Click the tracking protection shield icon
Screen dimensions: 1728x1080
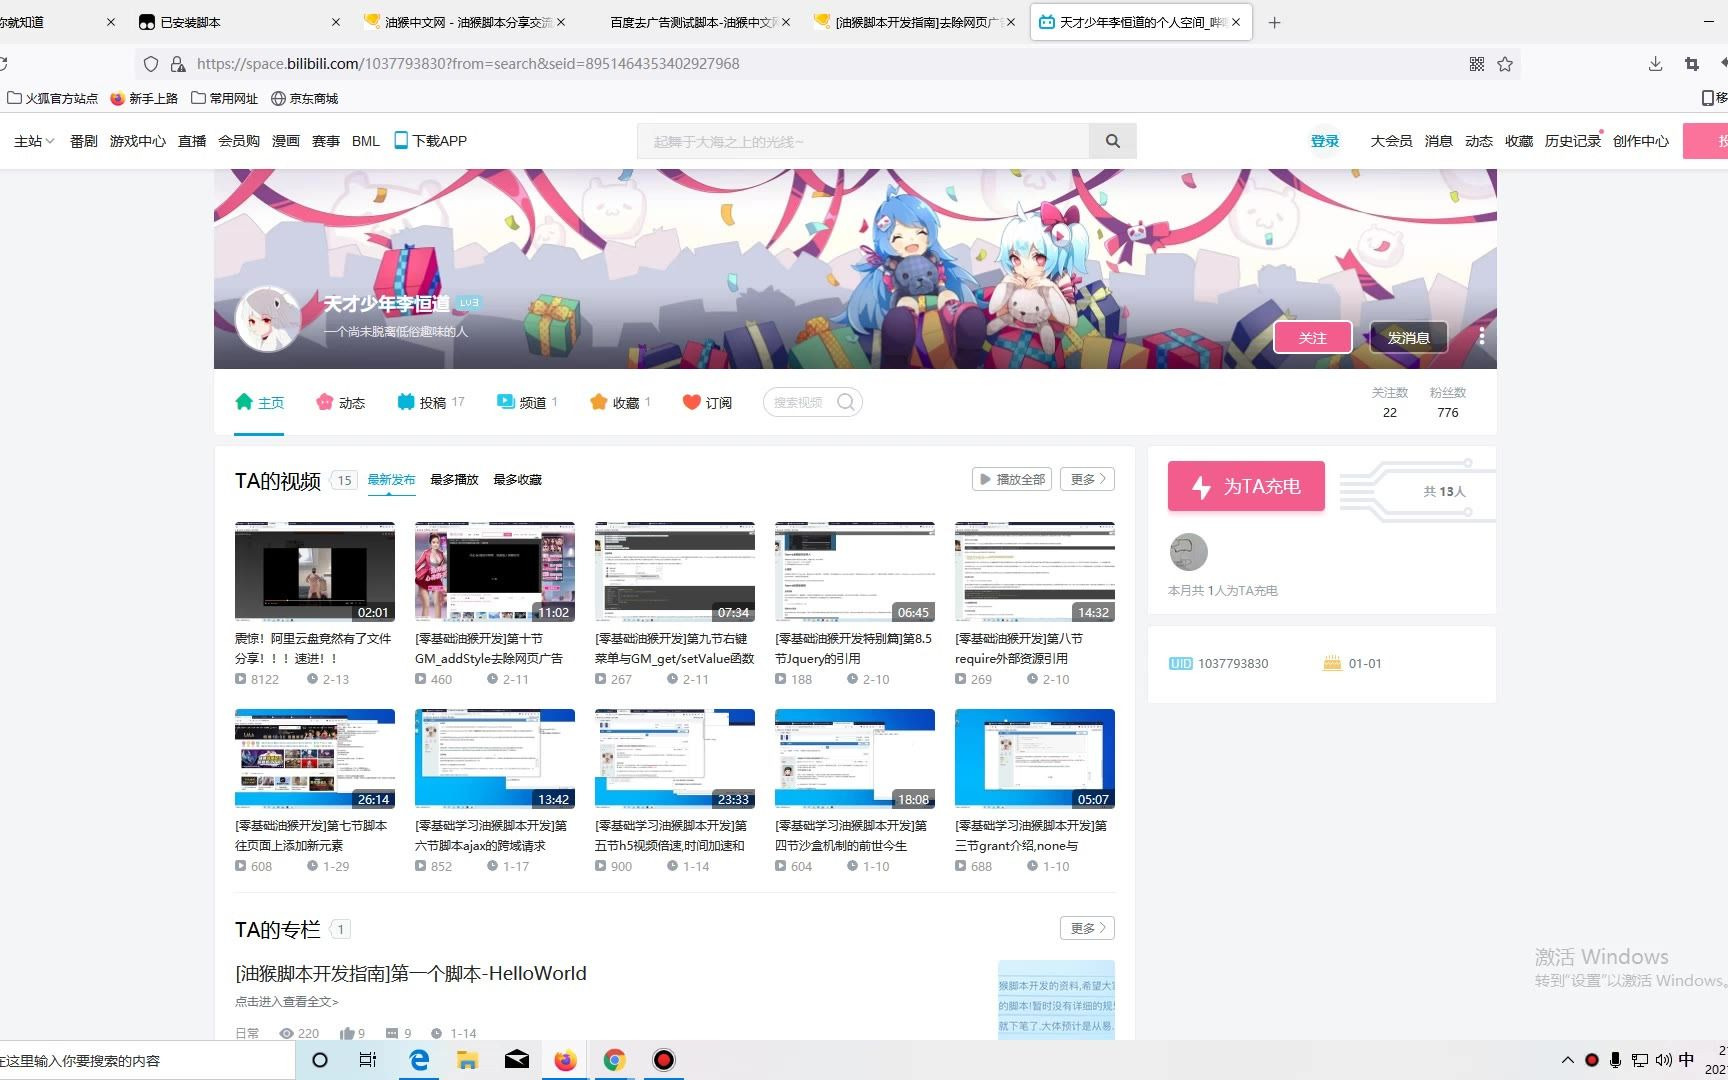click(x=151, y=64)
